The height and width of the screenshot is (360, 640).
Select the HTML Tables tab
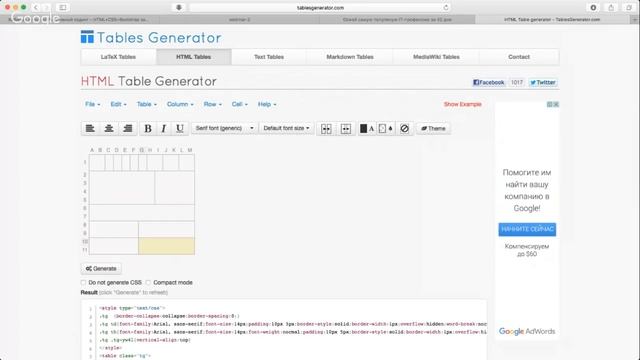point(193,57)
